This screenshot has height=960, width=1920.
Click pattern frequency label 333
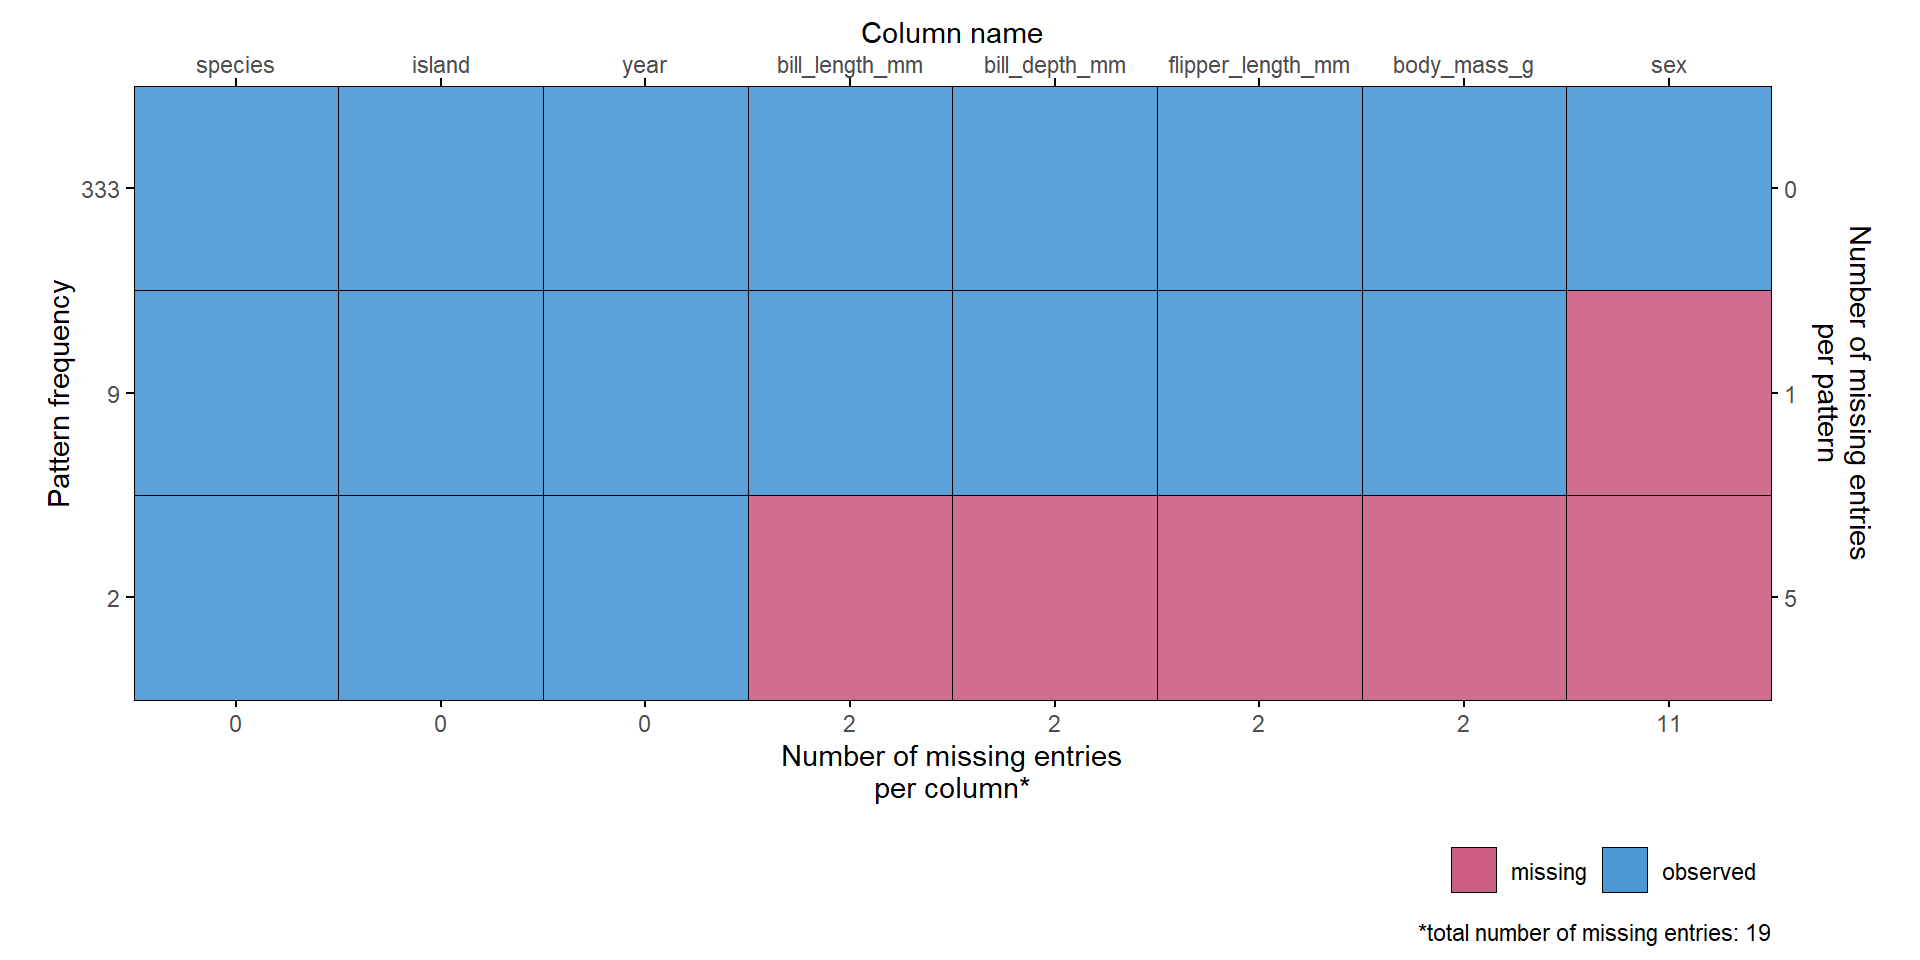100,190
